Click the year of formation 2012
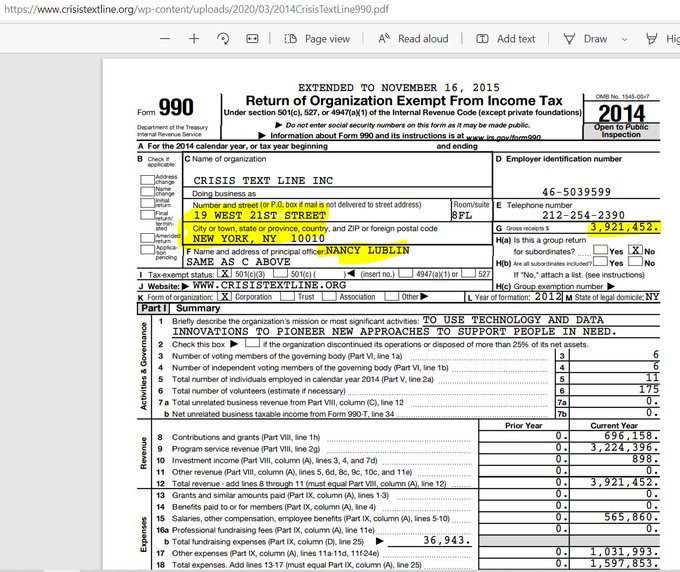Viewport: 680px width, 572px height. (x=548, y=297)
